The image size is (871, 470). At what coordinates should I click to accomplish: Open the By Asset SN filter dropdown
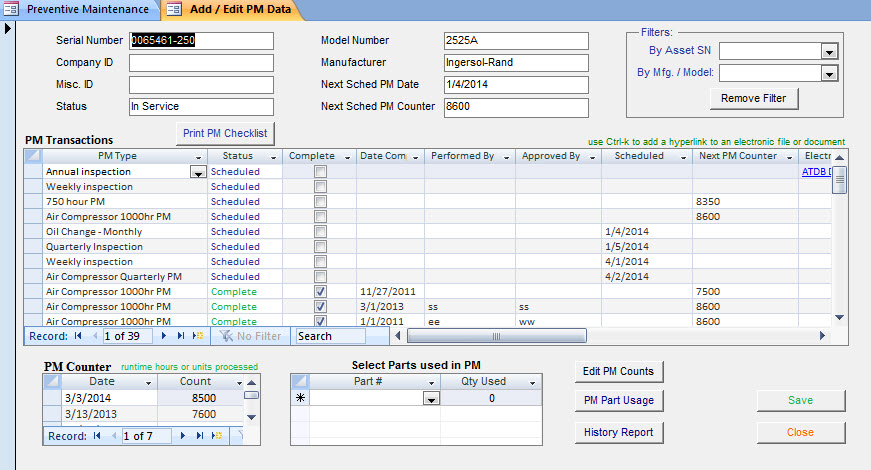point(829,51)
